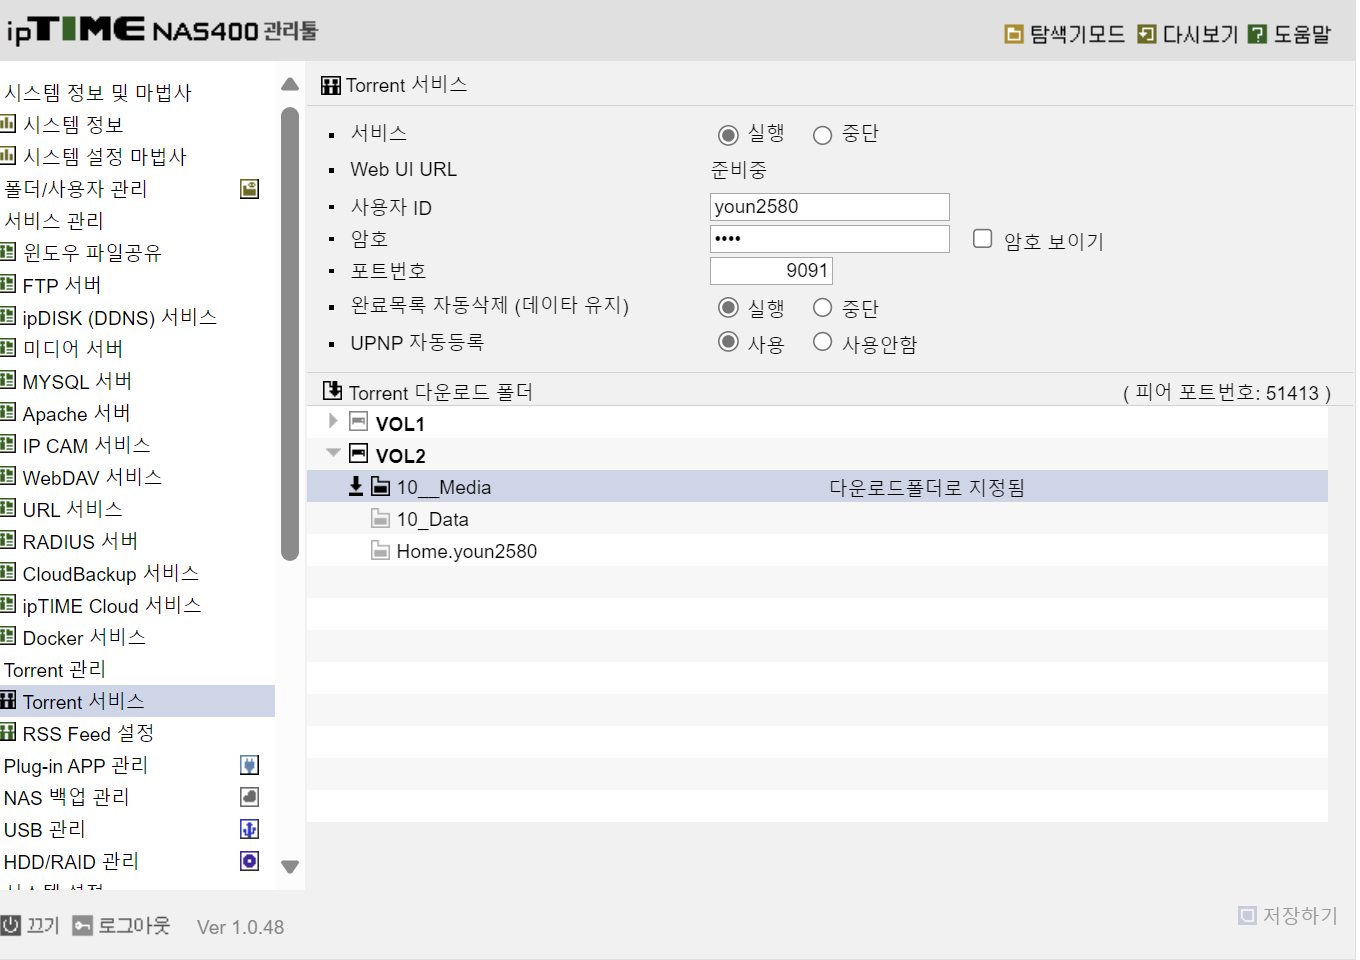Click the 로그아웃 logout icon
Viewport: 1360px width, 960px height.
82,925
